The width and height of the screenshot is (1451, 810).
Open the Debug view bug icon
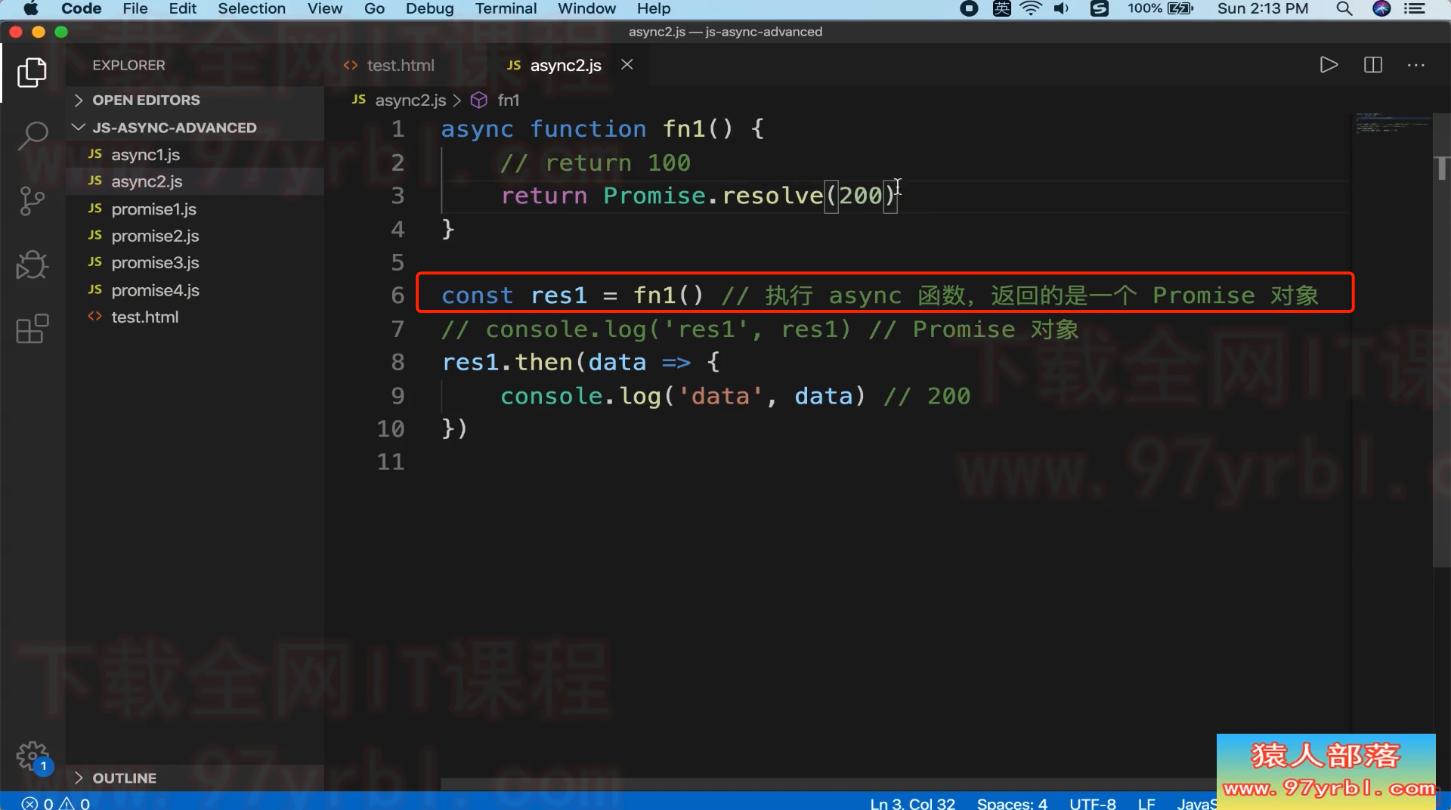pyautogui.click(x=32, y=265)
